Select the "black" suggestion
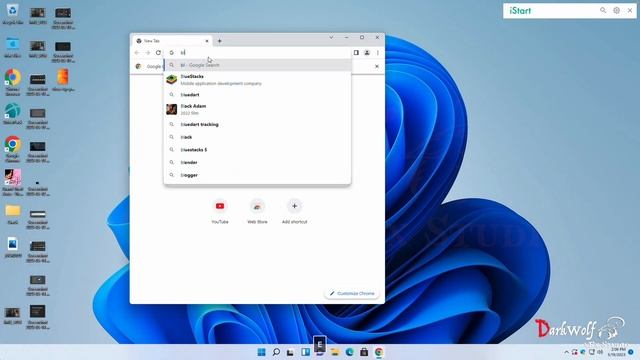 click(257, 137)
